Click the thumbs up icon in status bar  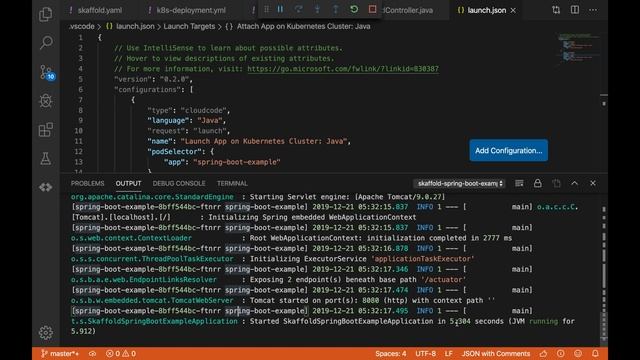[x=543, y=353]
